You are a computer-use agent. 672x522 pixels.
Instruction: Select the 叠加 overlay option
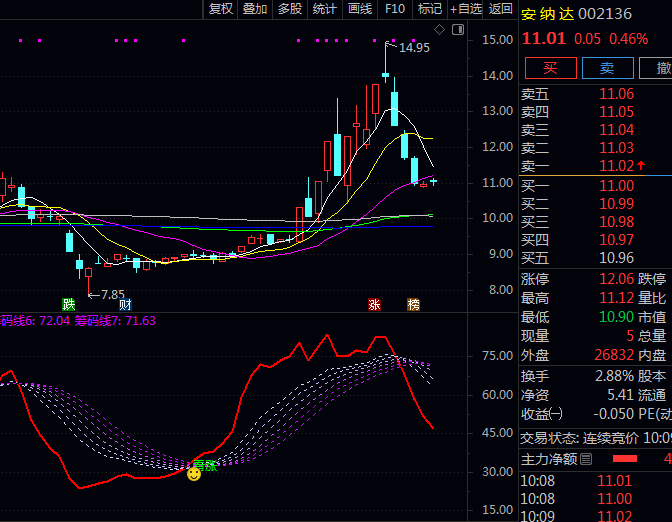(255, 9)
